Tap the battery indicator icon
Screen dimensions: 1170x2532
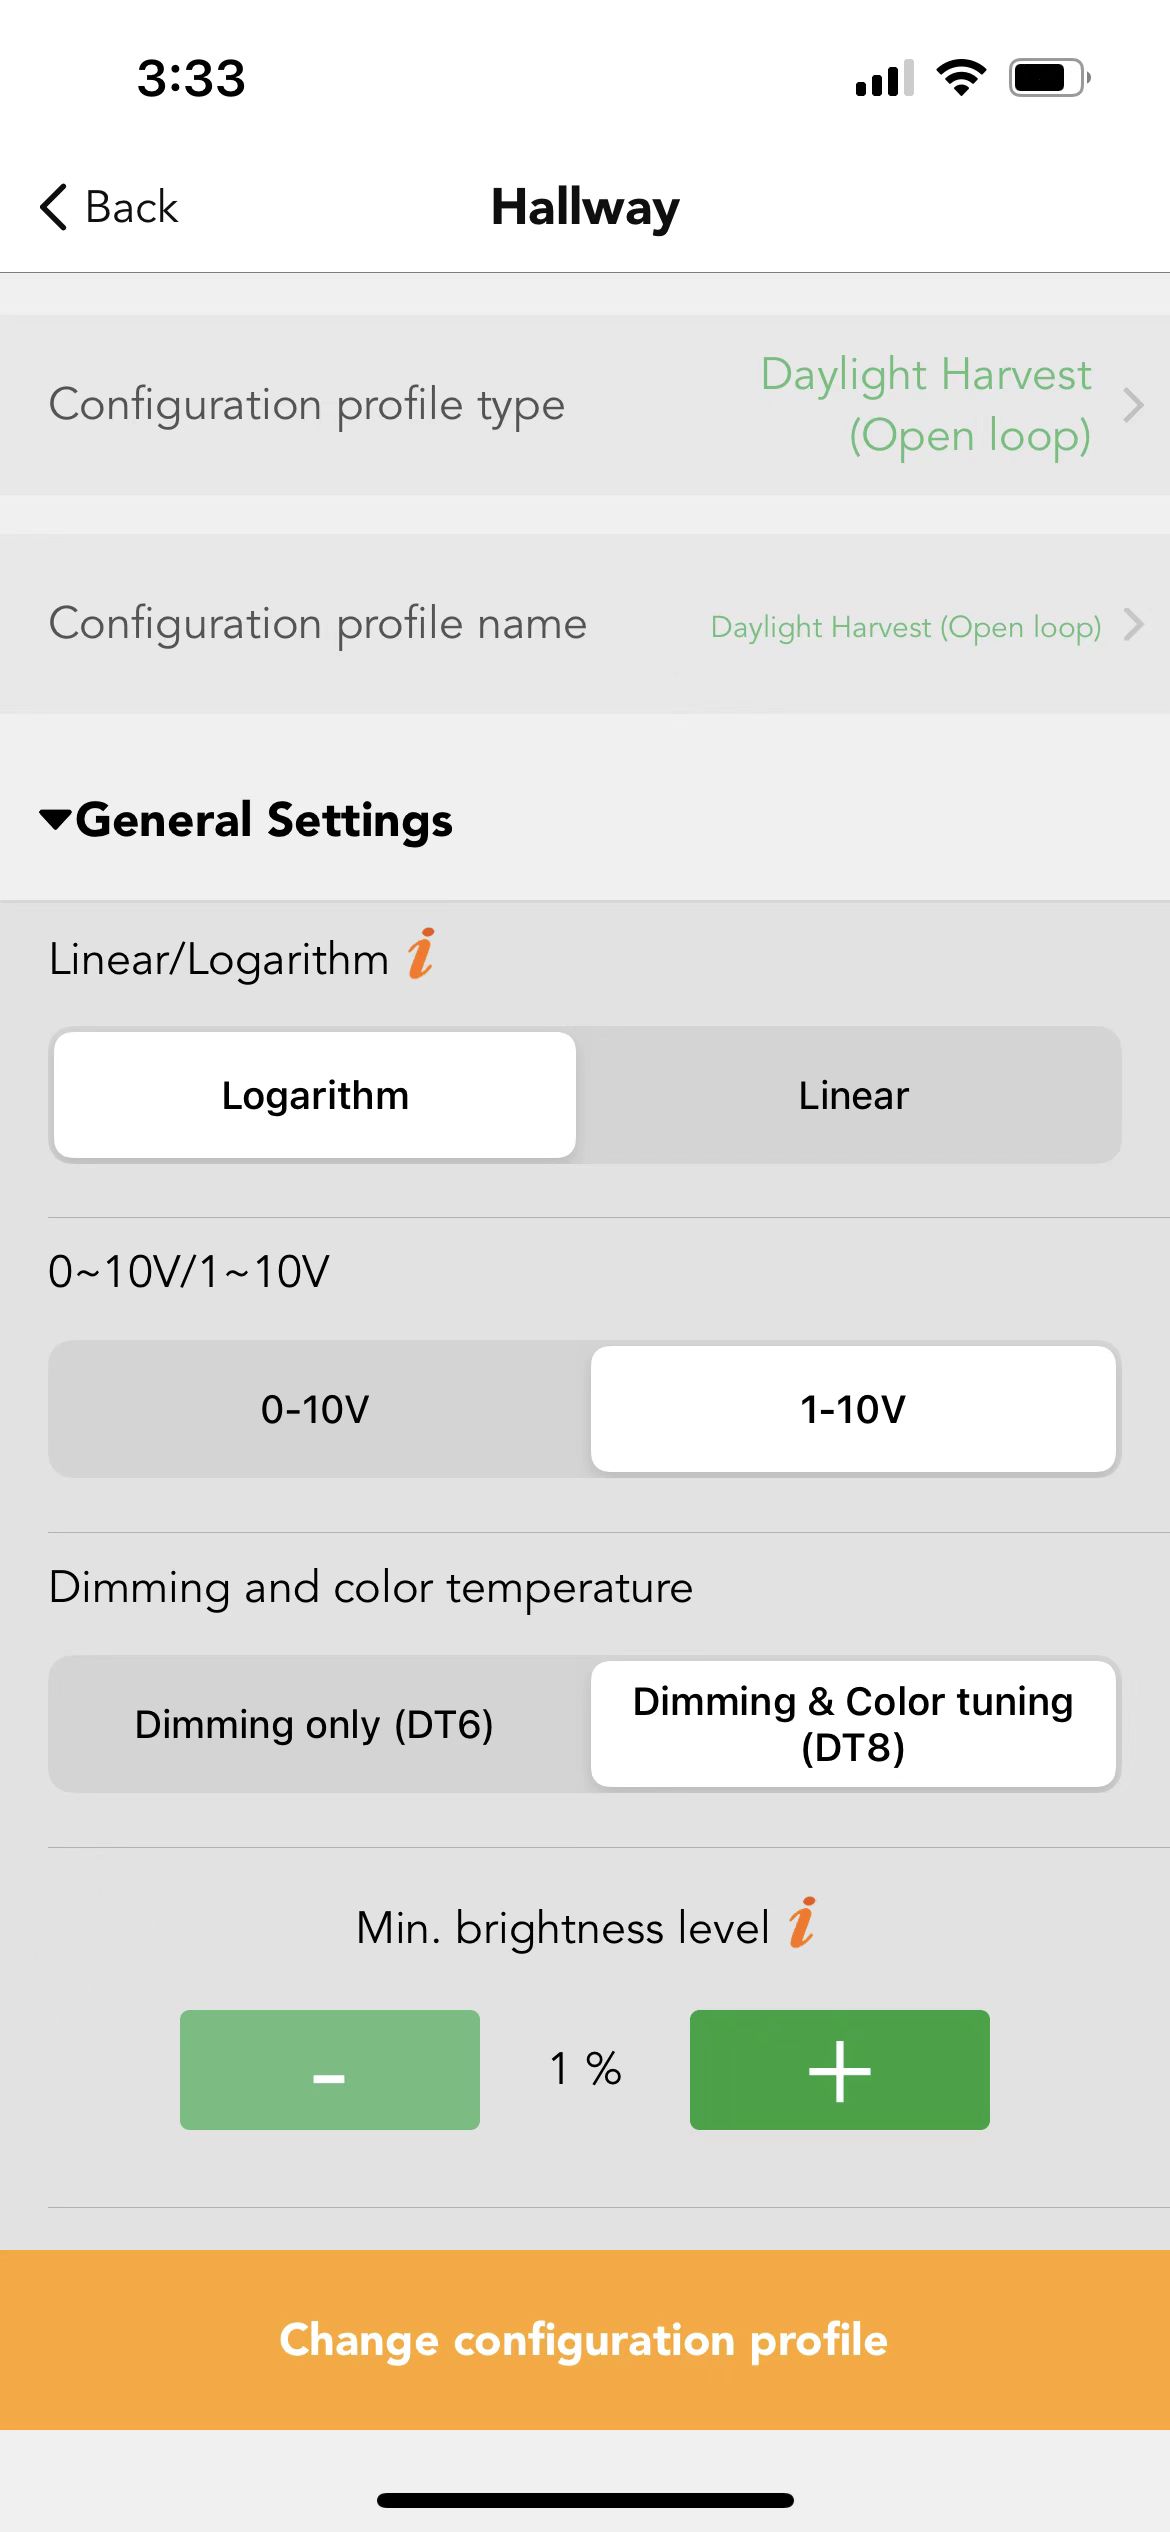(x=1049, y=78)
